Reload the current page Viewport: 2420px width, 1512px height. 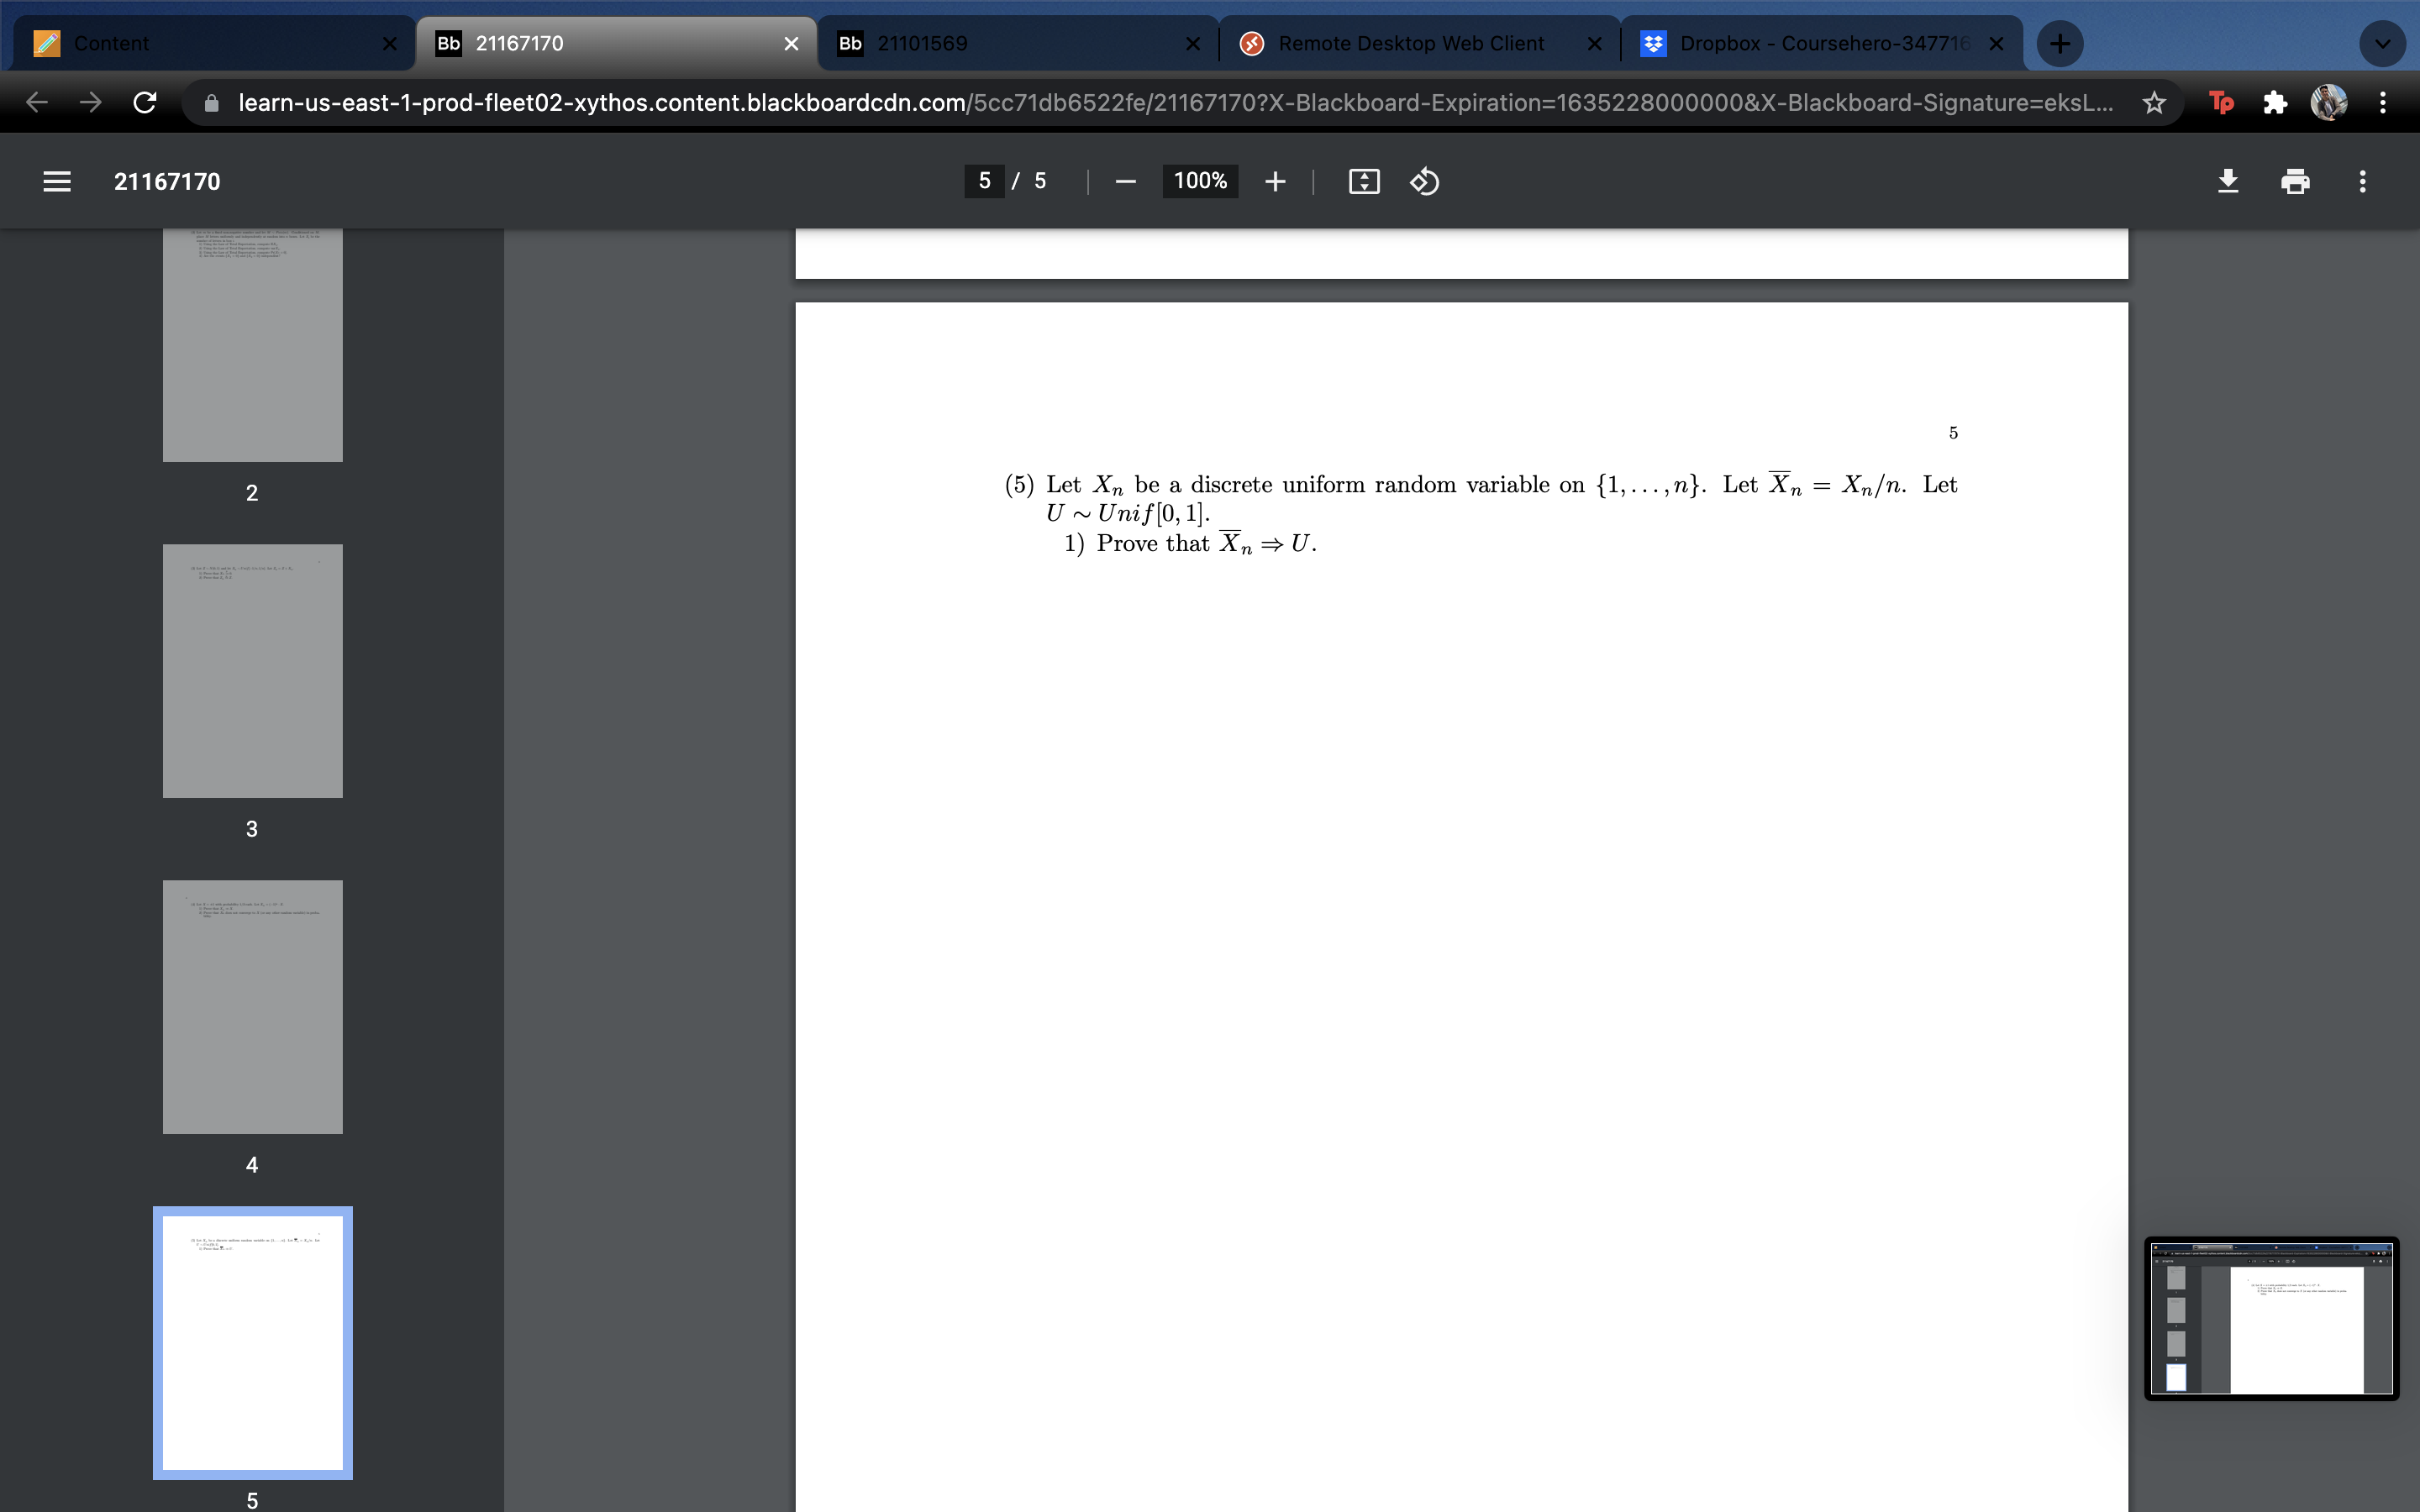tap(145, 102)
